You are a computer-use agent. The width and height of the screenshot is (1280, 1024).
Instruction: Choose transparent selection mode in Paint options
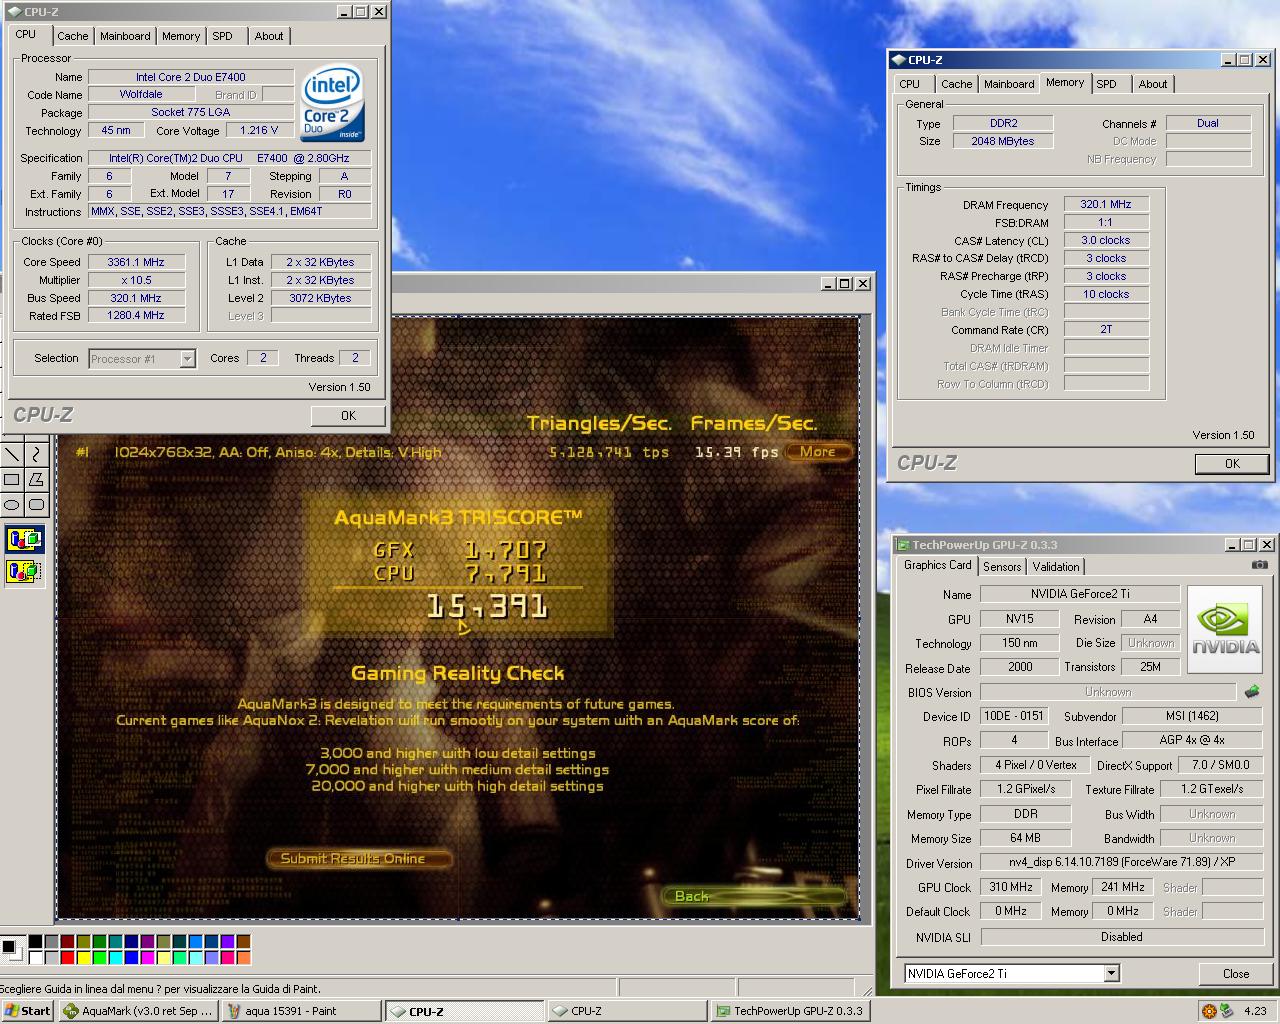[x=24, y=571]
